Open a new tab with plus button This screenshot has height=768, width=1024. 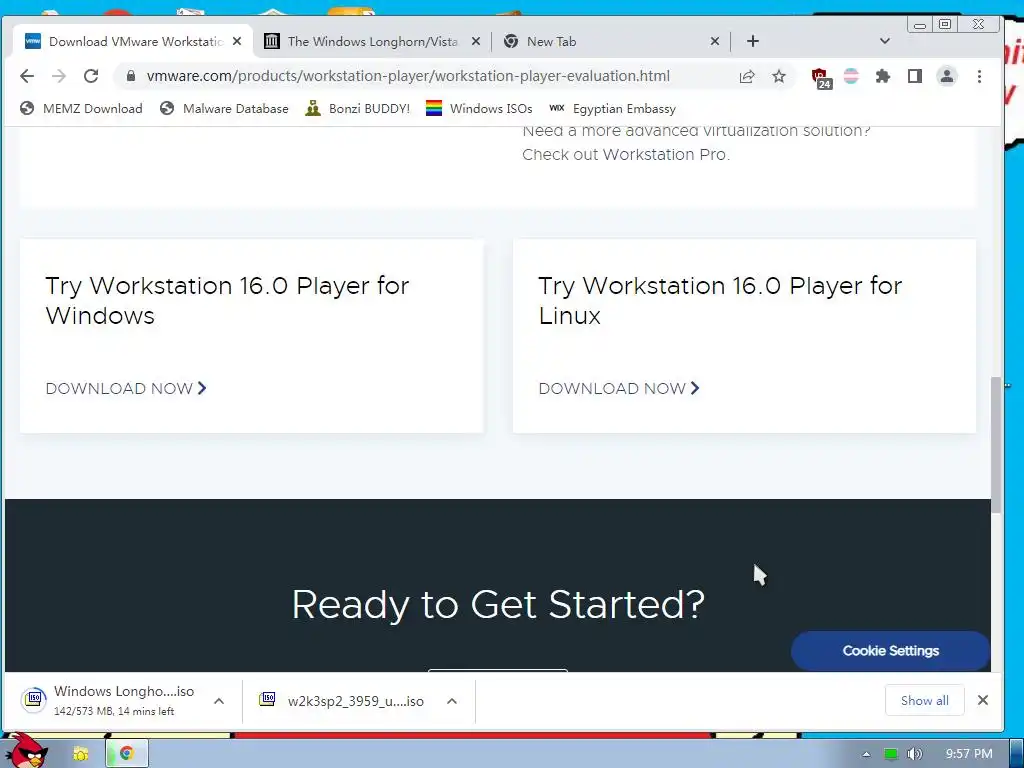[753, 41]
